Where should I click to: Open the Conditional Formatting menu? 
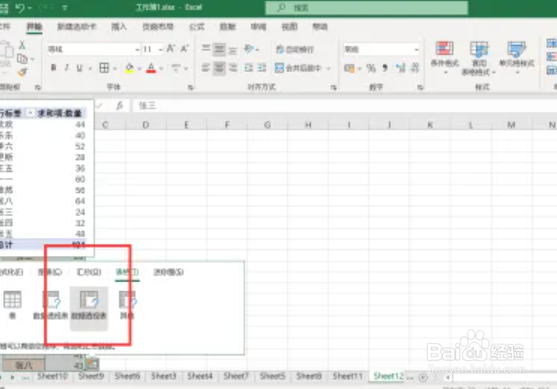[x=445, y=58]
